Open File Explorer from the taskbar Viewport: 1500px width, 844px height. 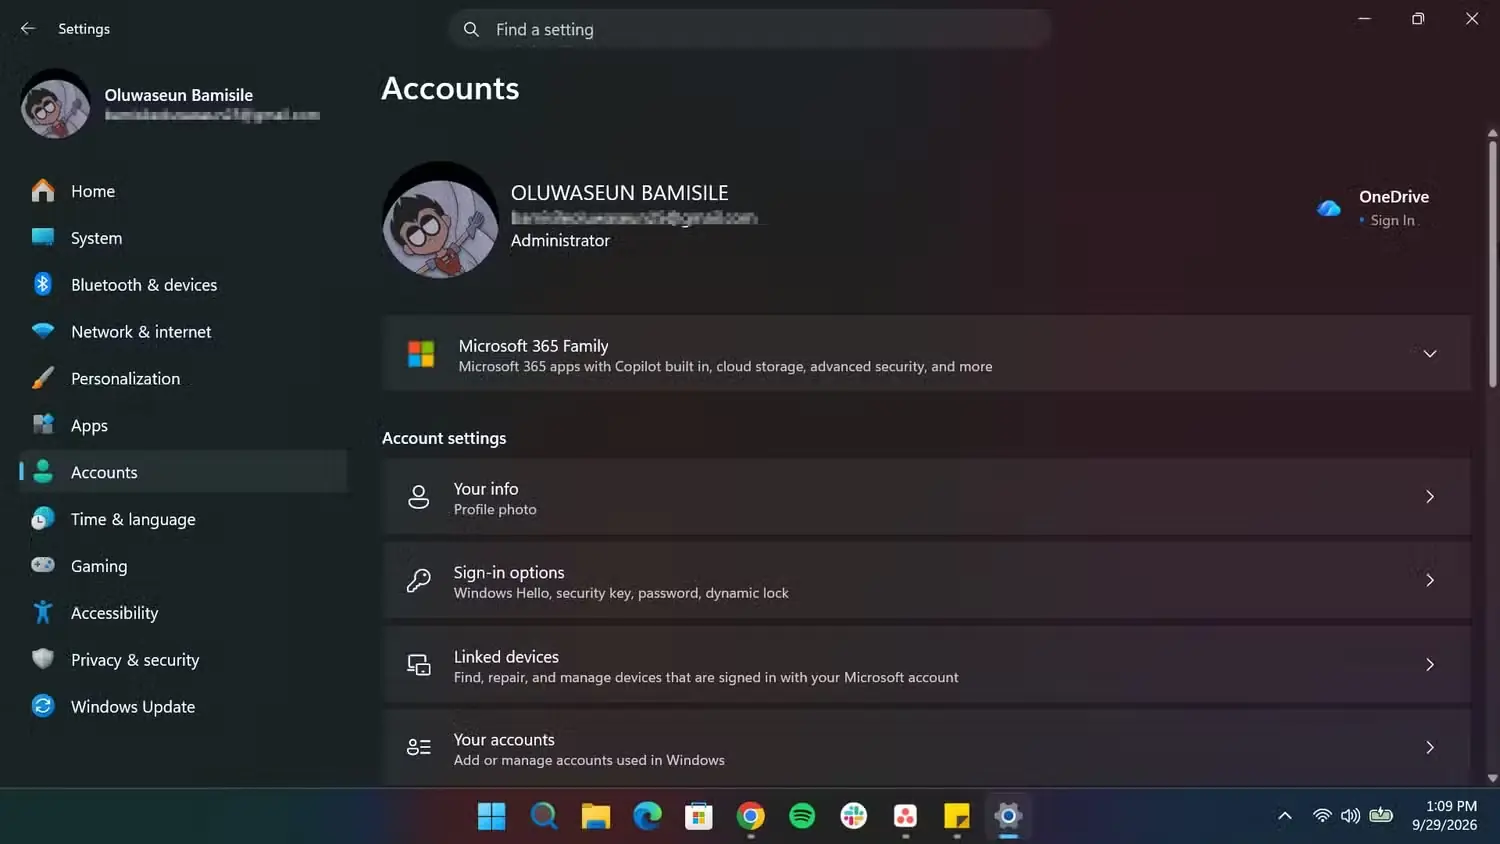click(595, 816)
